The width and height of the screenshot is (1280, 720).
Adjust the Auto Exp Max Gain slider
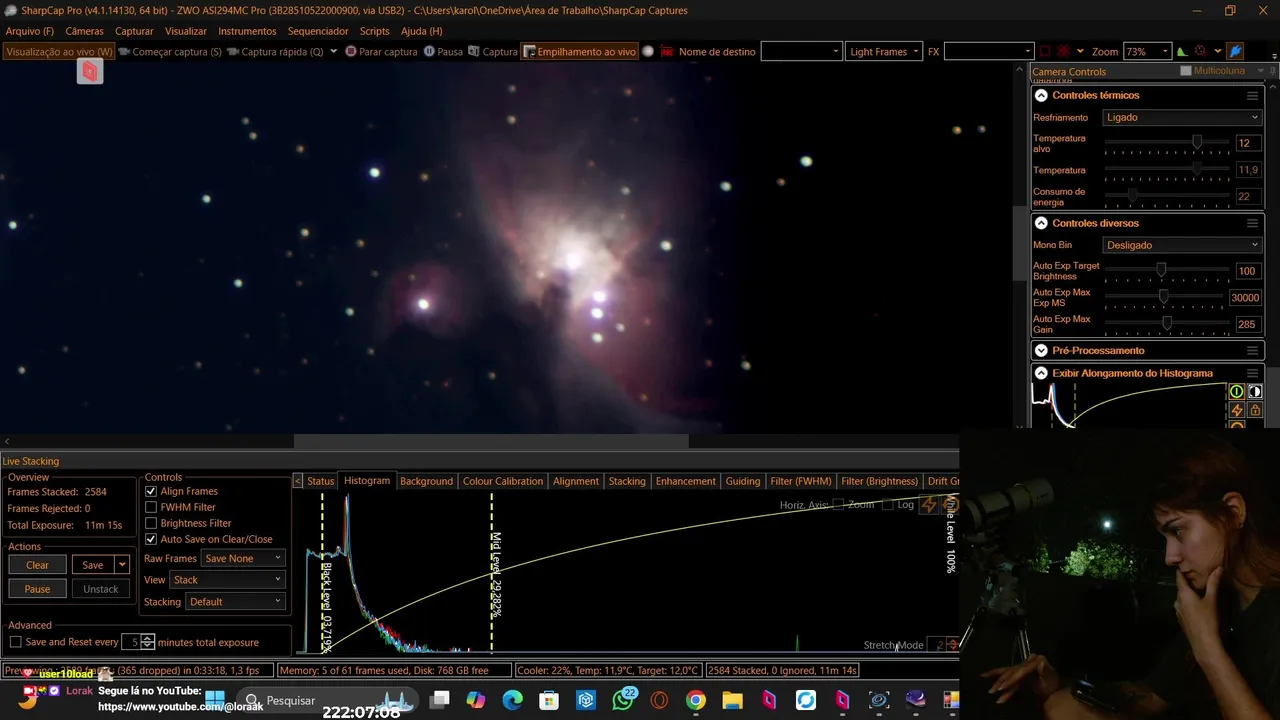(x=1167, y=324)
